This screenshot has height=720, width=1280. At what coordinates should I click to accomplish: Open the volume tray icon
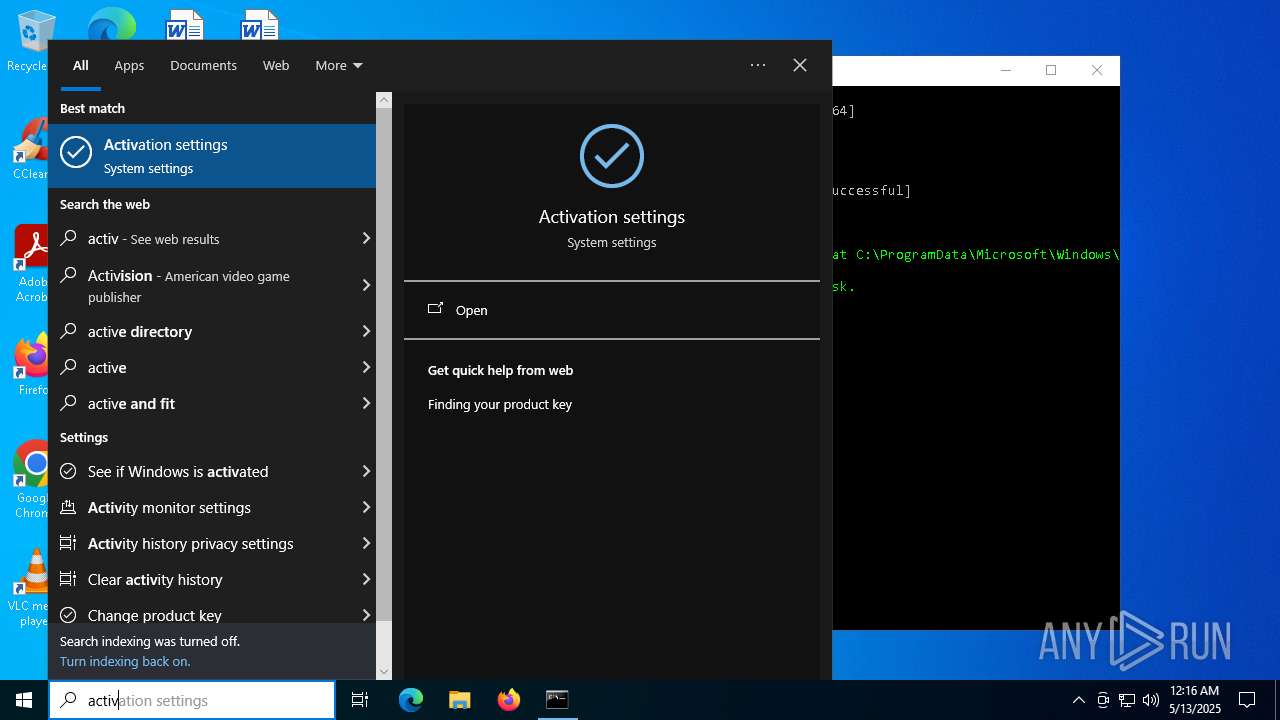(1151, 700)
